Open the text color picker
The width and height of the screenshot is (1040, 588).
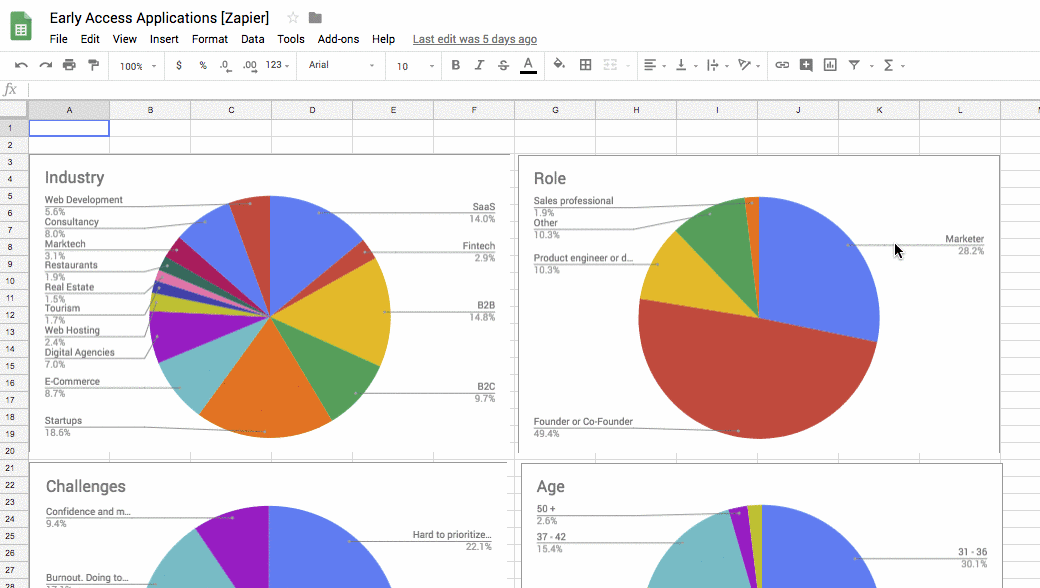pos(528,65)
